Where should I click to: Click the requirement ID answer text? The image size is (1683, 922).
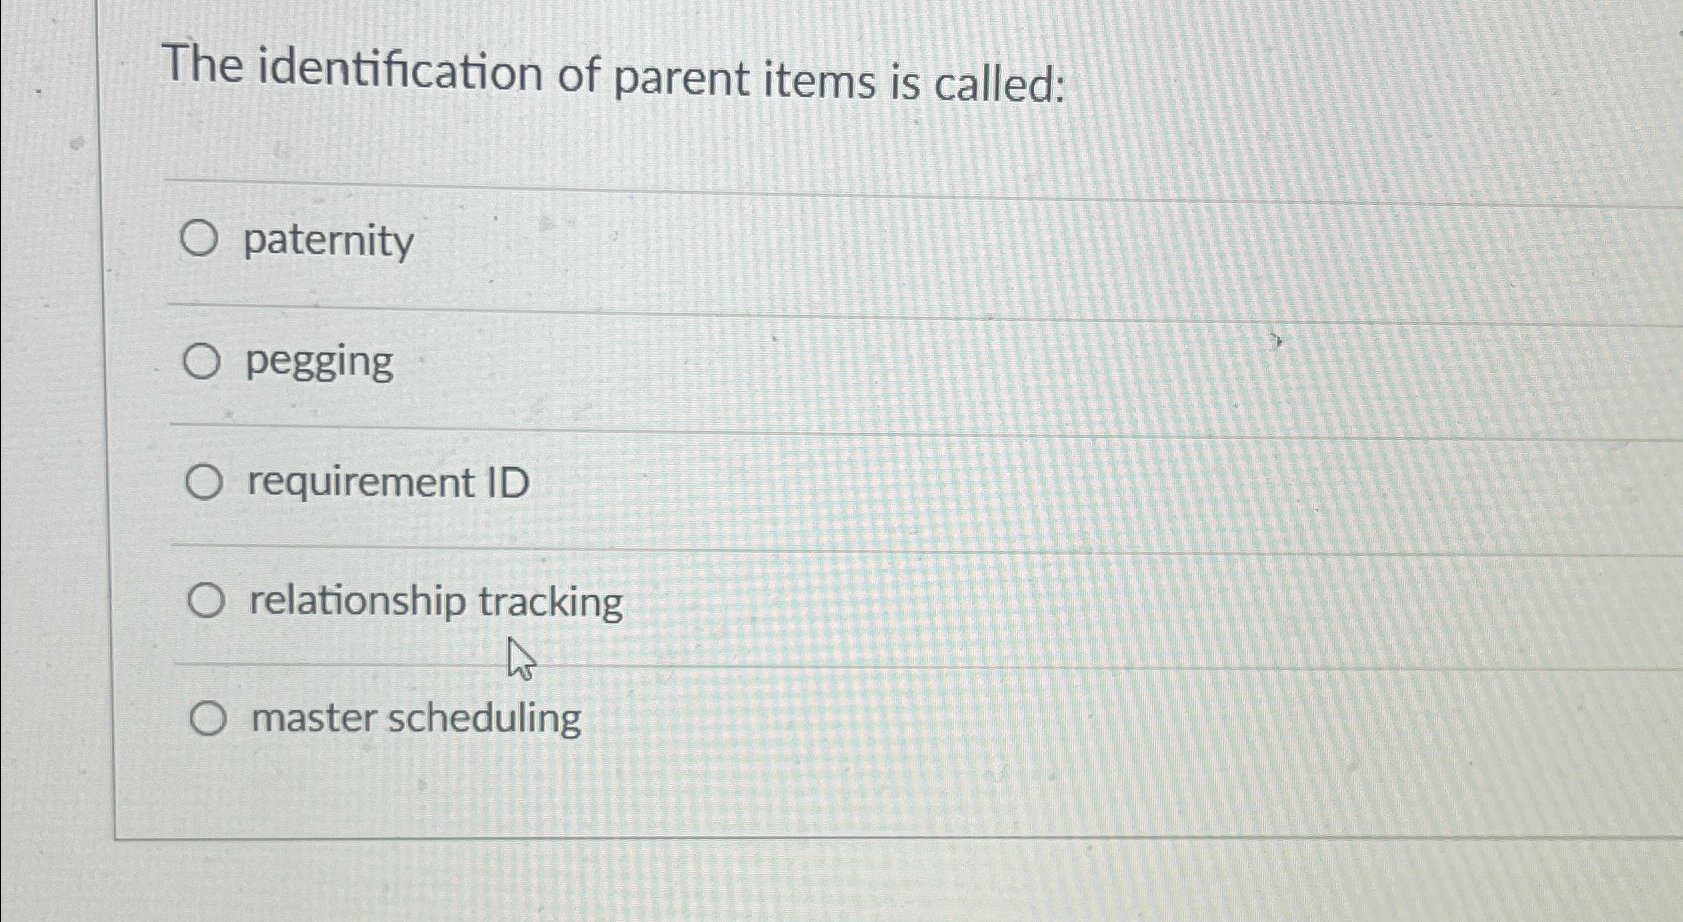pyautogui.click(x=387, y=482)
